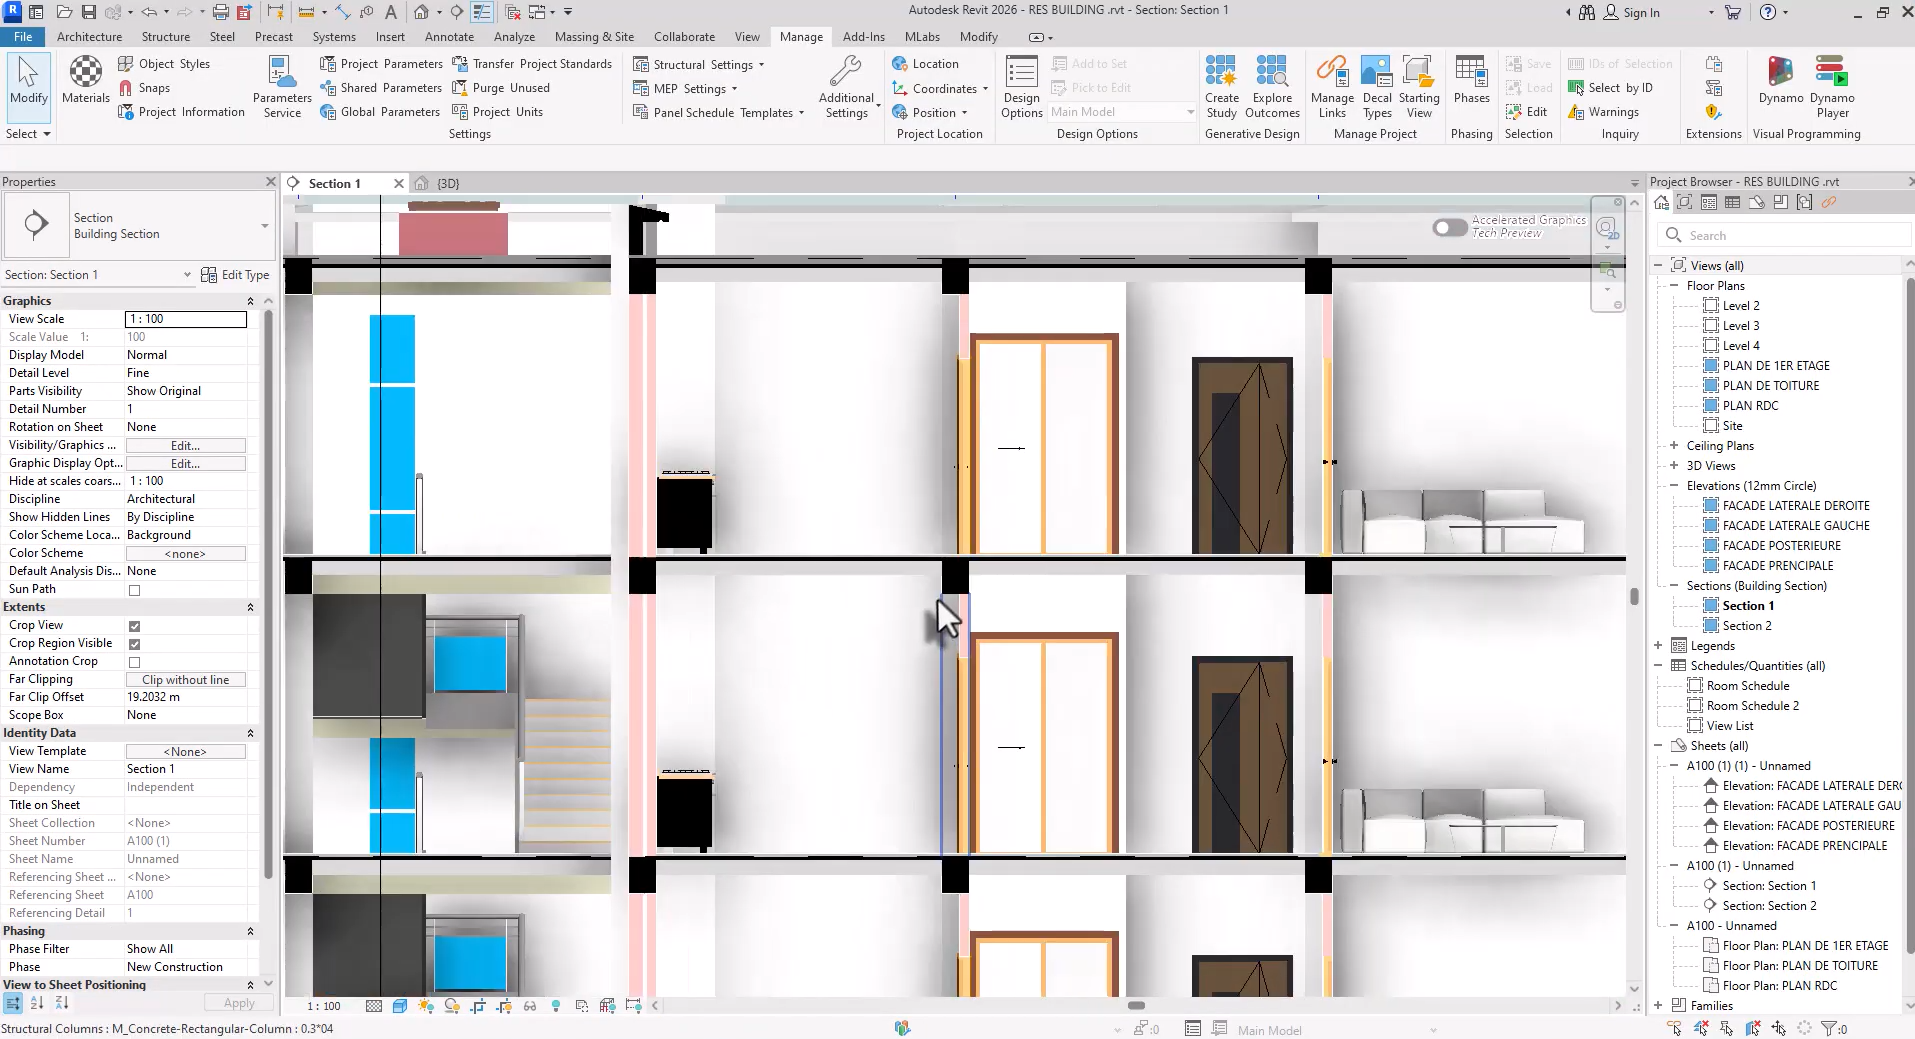Open Create Study in Generative Design

1222,86
